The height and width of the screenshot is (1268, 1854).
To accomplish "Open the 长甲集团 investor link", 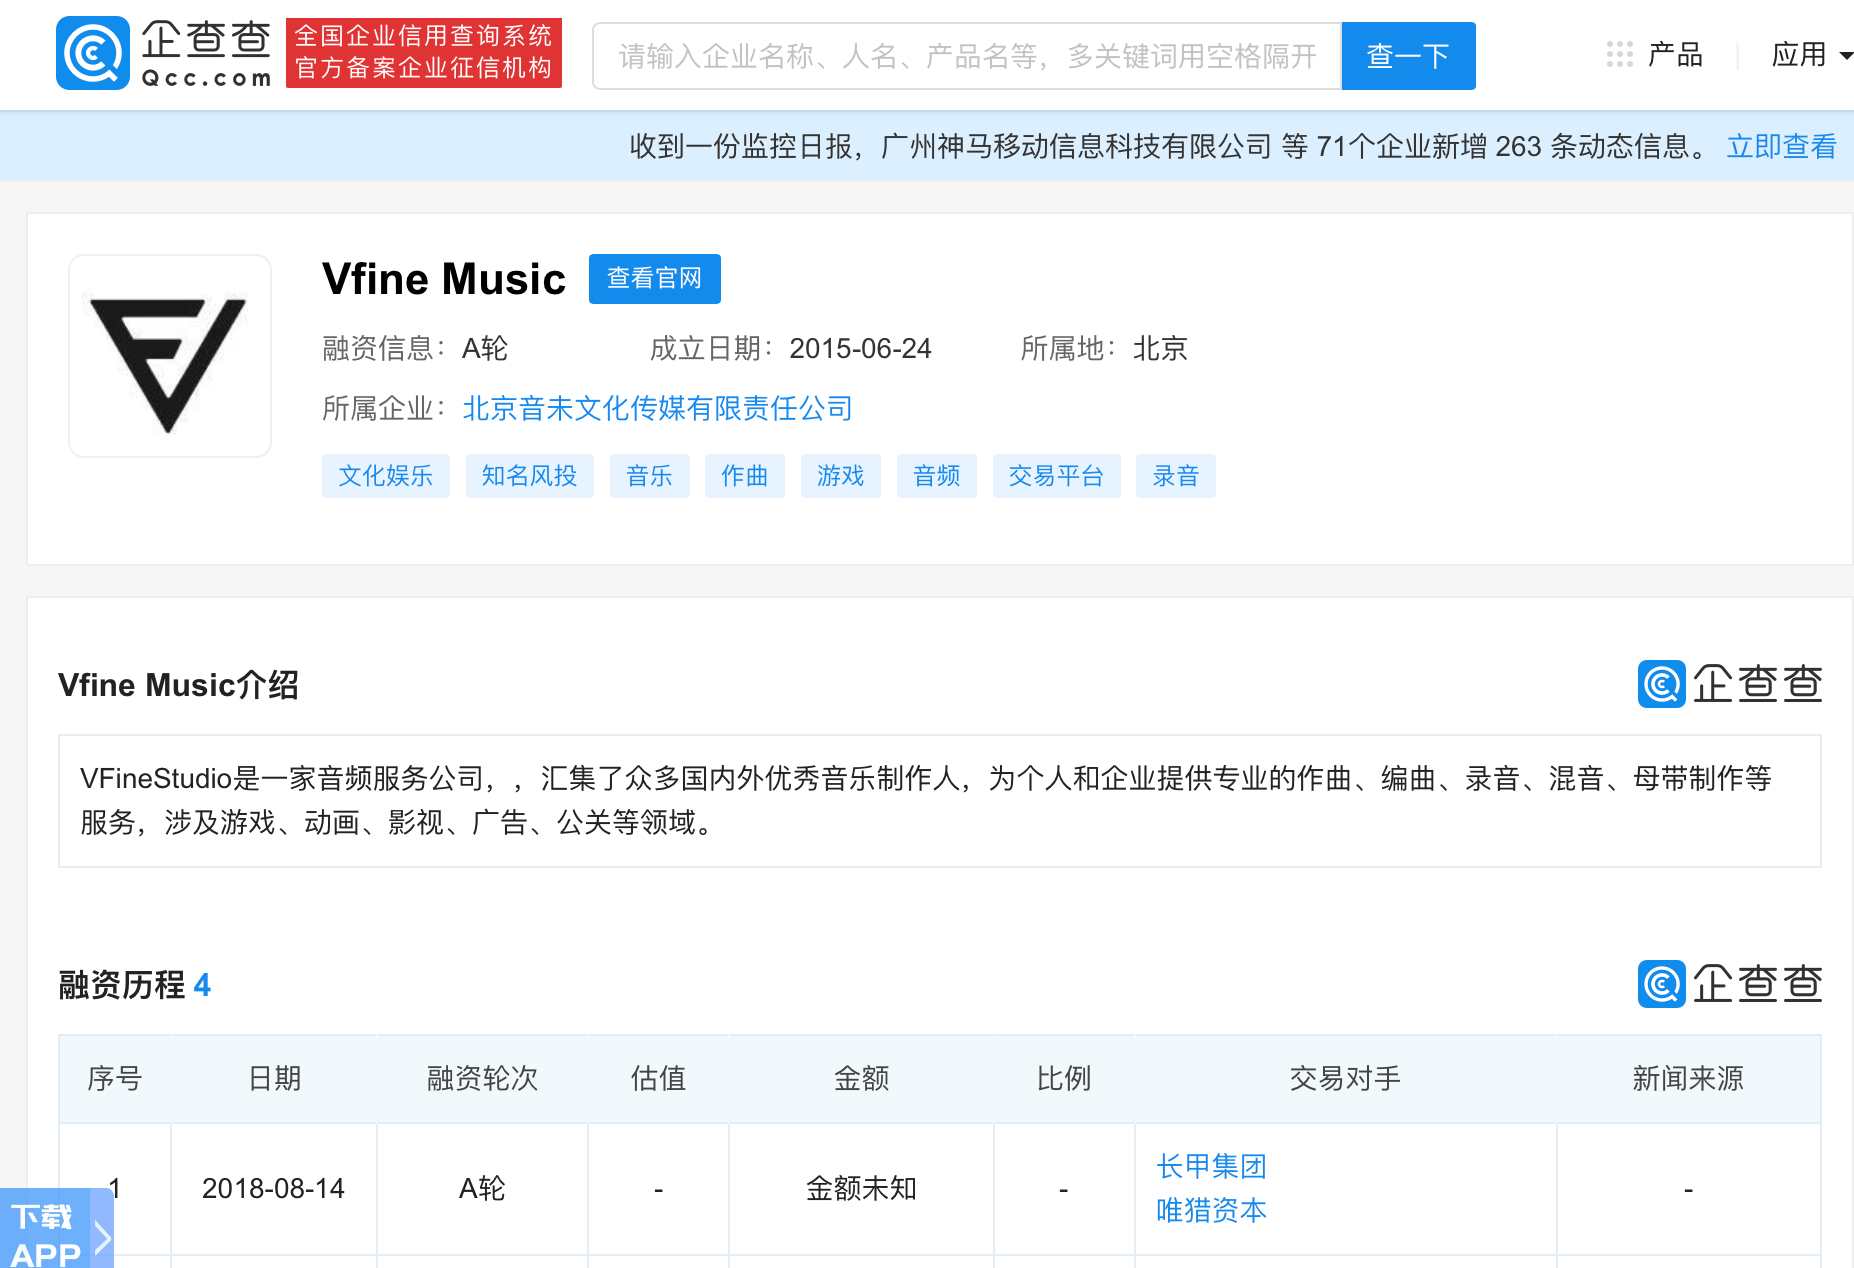I will coord(1211,1166).
